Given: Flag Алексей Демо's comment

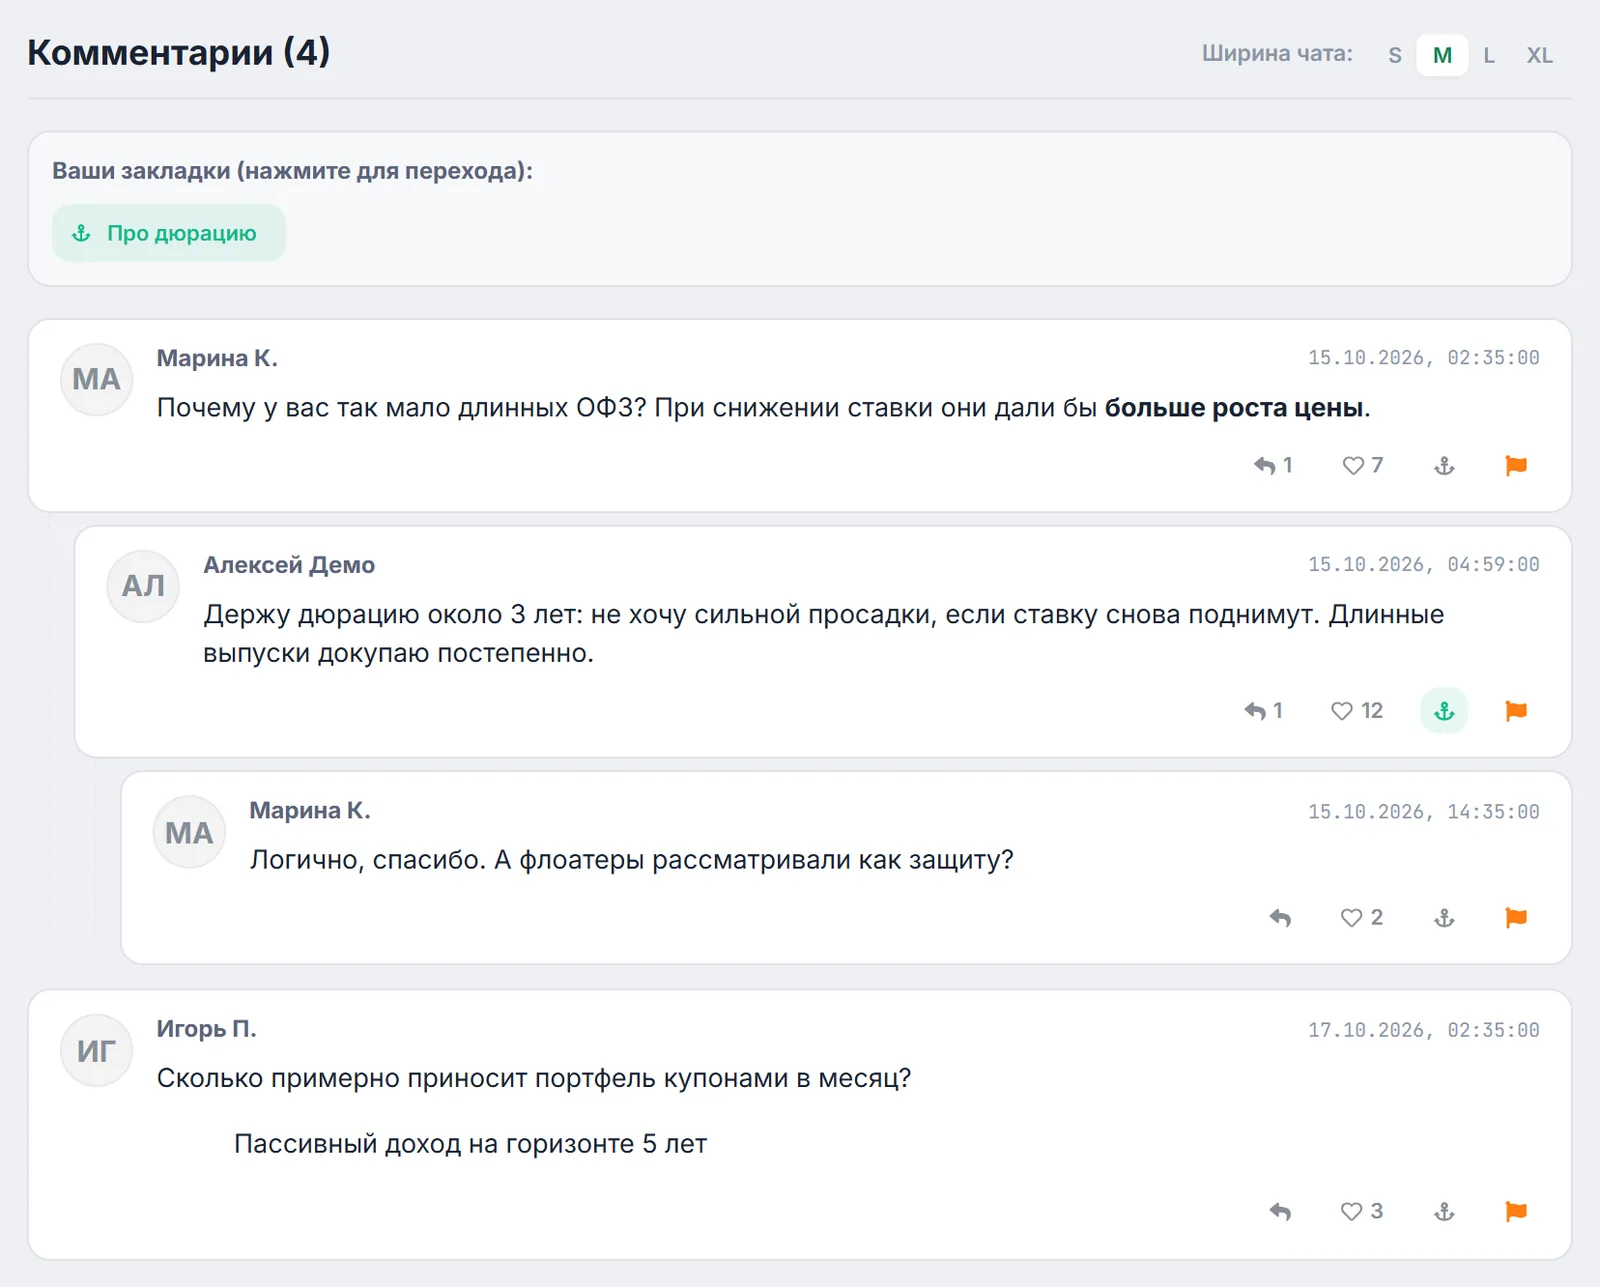Looking at the screenshot, I should (x=1516, y=711).
